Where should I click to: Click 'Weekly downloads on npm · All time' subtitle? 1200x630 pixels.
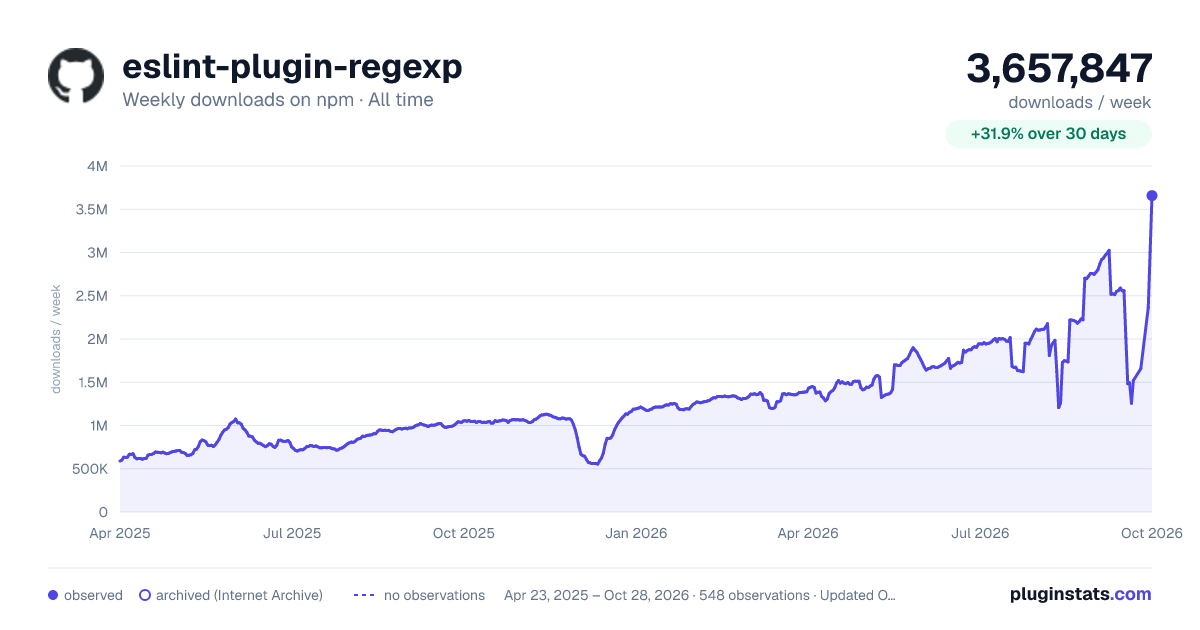[278, 100]
